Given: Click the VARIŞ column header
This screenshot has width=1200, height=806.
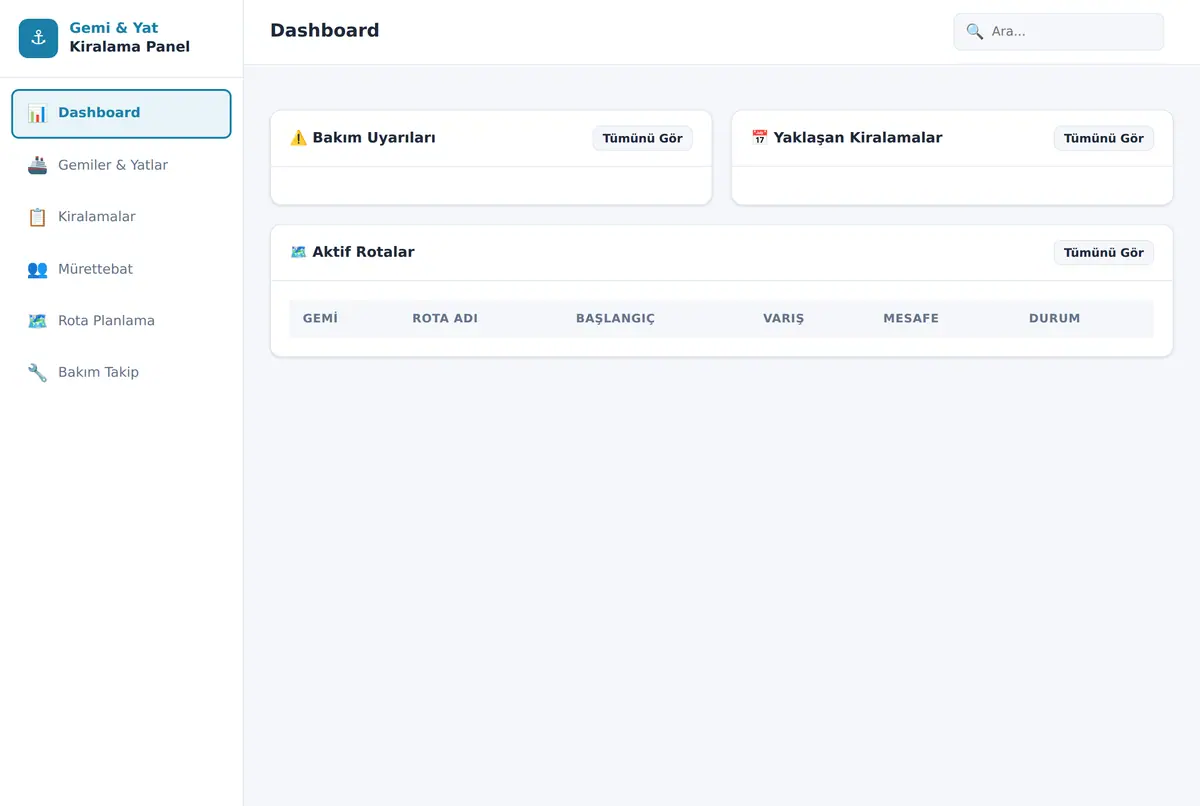Looking at the screenshot, I should tap(783, 319).
